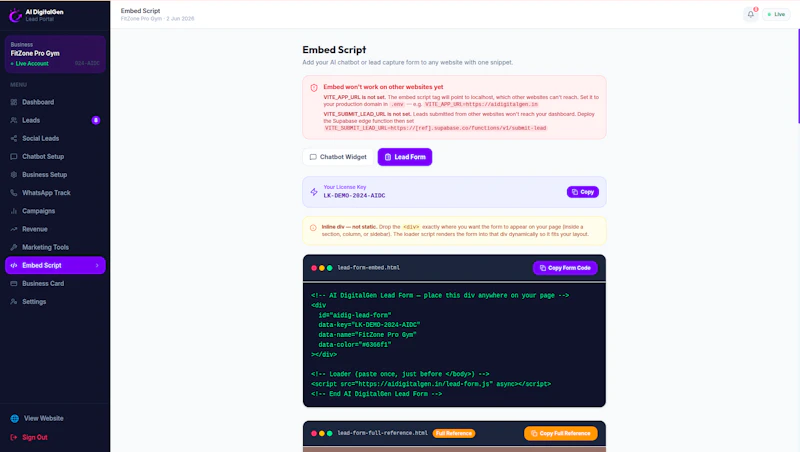
Task: Expand the Embed Script menu chevron
Action: click(x=97, y=265)
